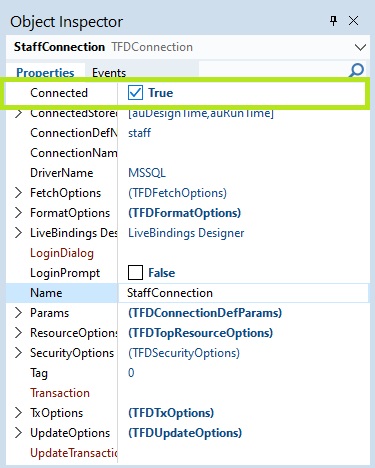Expand the ConnectedStoredUsage property
Viewport: 375px width, 468px height.
tap(19, 113)
